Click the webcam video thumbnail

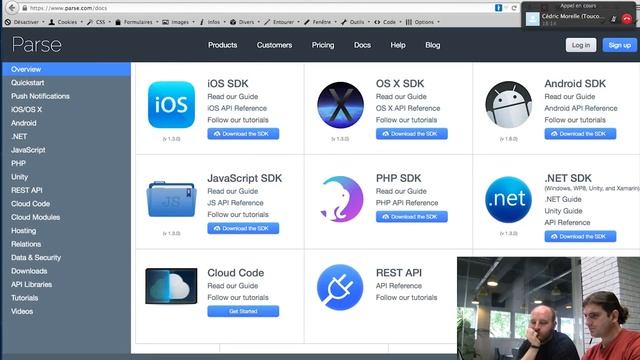(549, 308)
